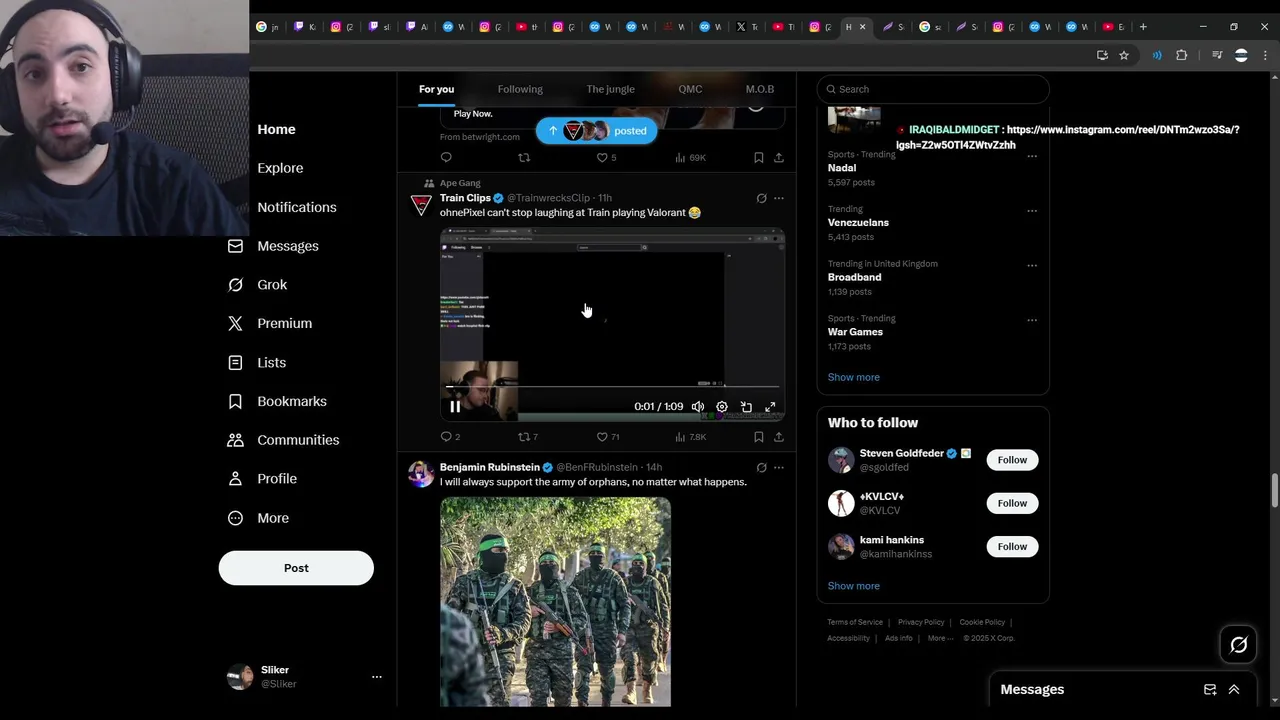
Task: Click the Bookmarks icon in sidebar
Action: coord(235,401)
